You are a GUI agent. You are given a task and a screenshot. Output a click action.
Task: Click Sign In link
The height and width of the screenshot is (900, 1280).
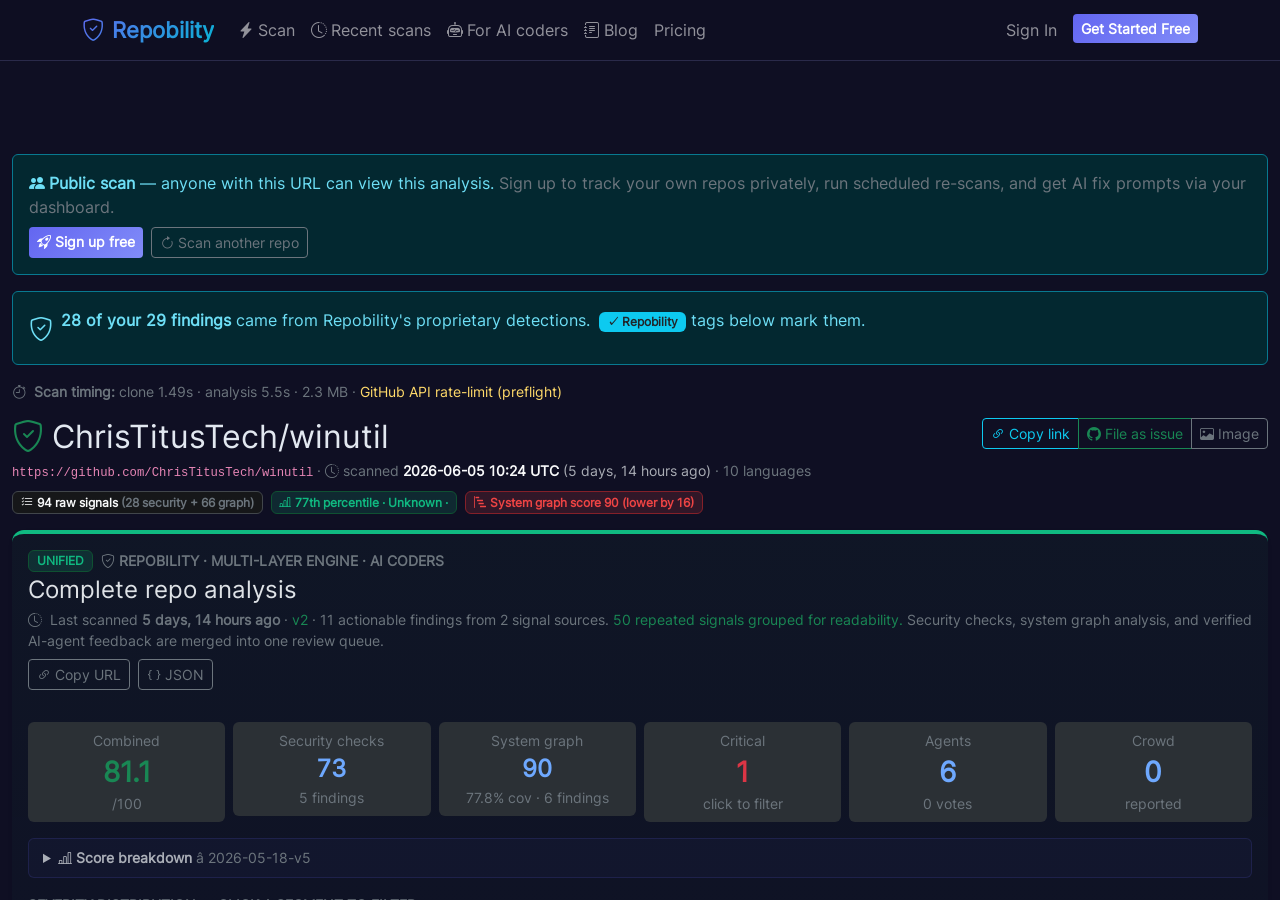[x=1031, y=30]
